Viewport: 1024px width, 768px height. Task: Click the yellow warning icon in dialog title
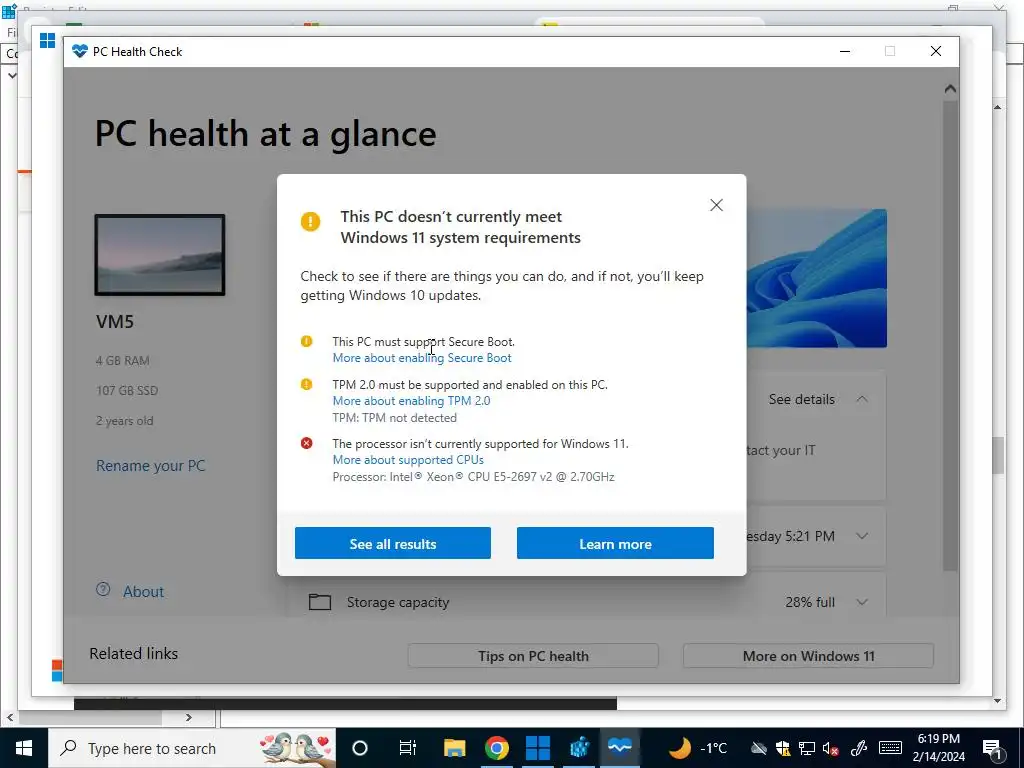coord(310,222)
